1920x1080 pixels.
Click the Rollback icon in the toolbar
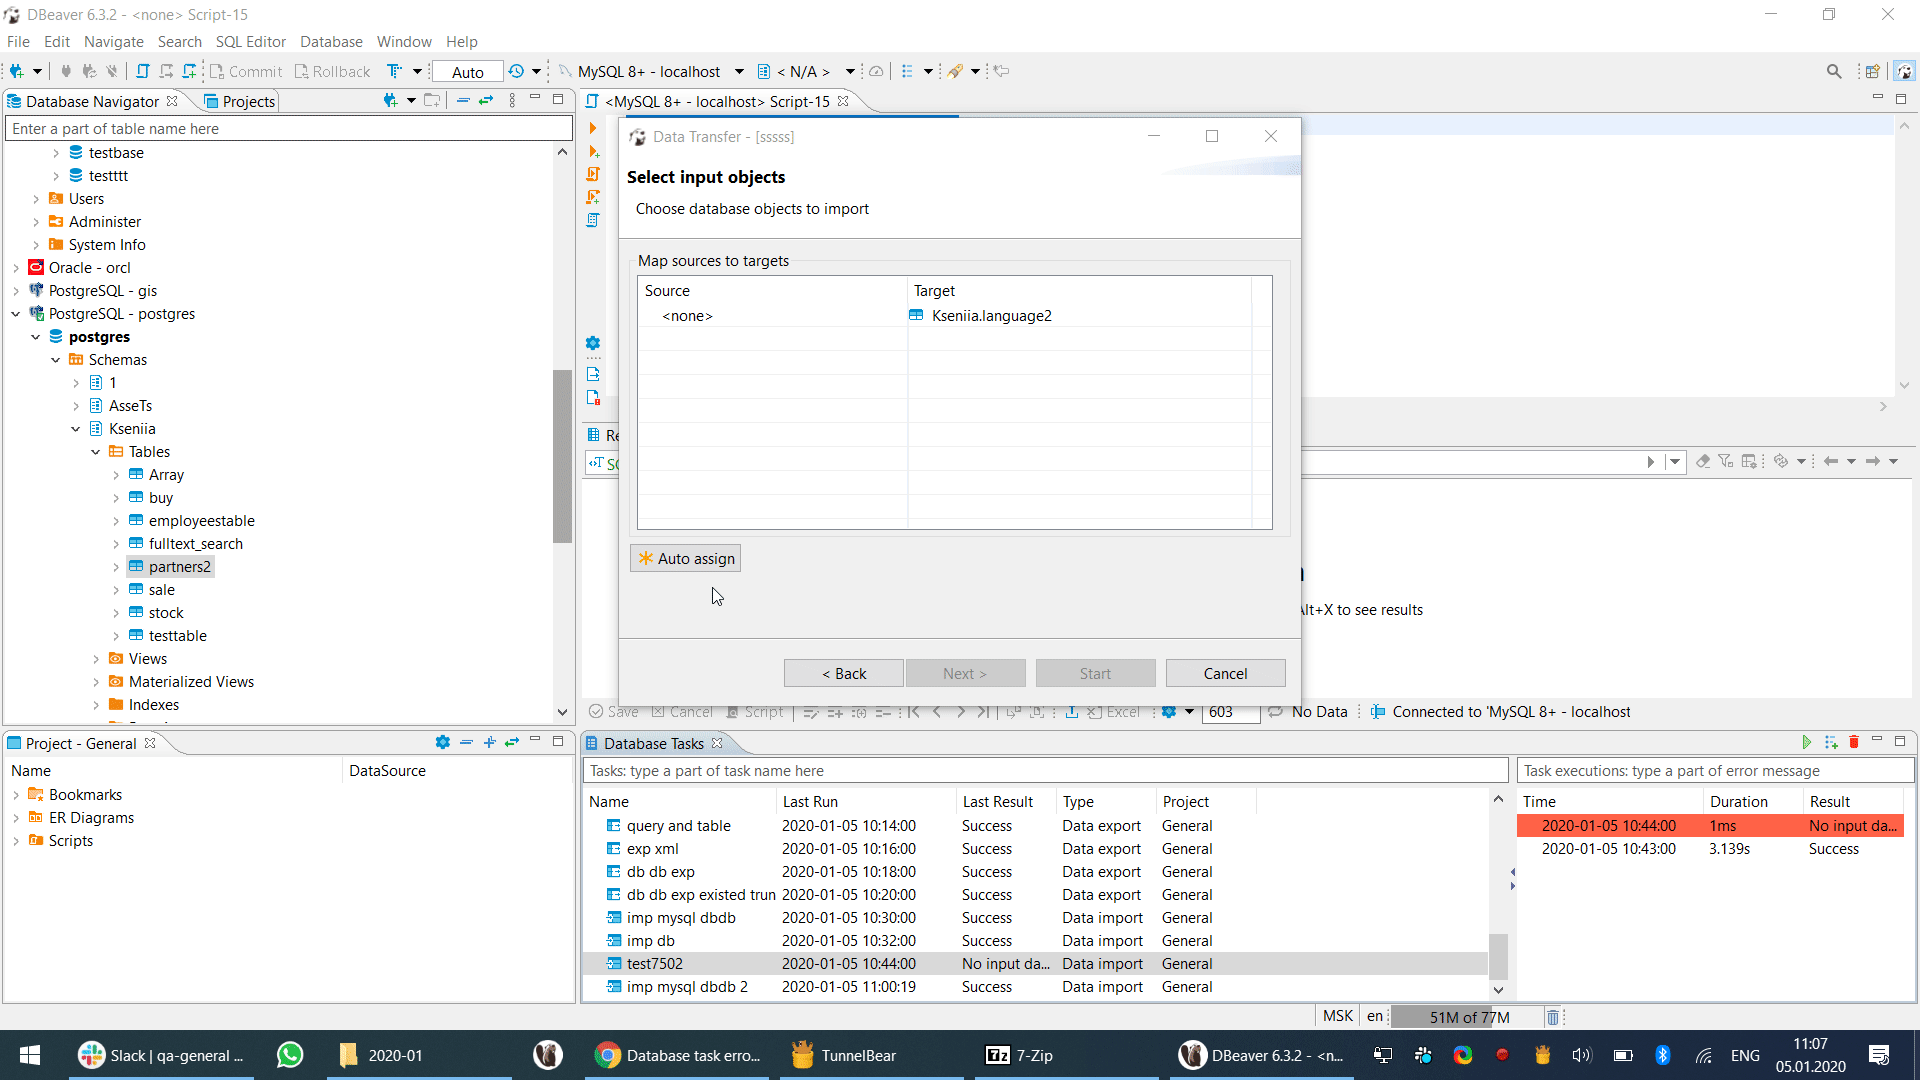300,71
